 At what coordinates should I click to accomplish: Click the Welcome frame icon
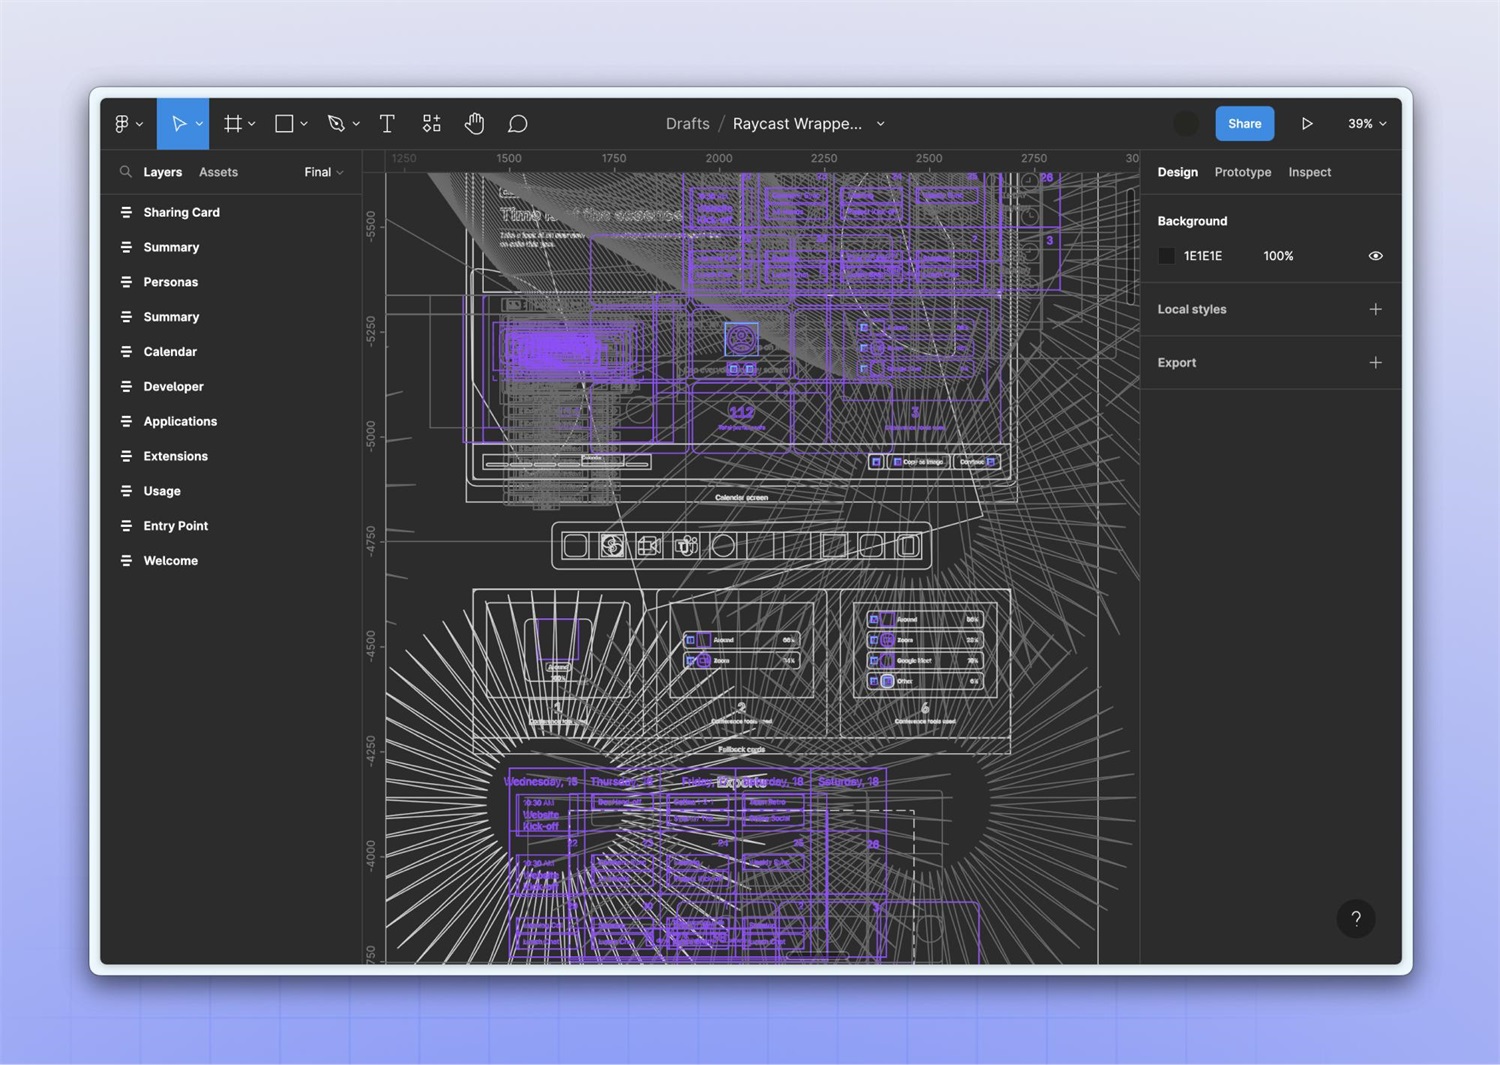click(x=126, y=561)
